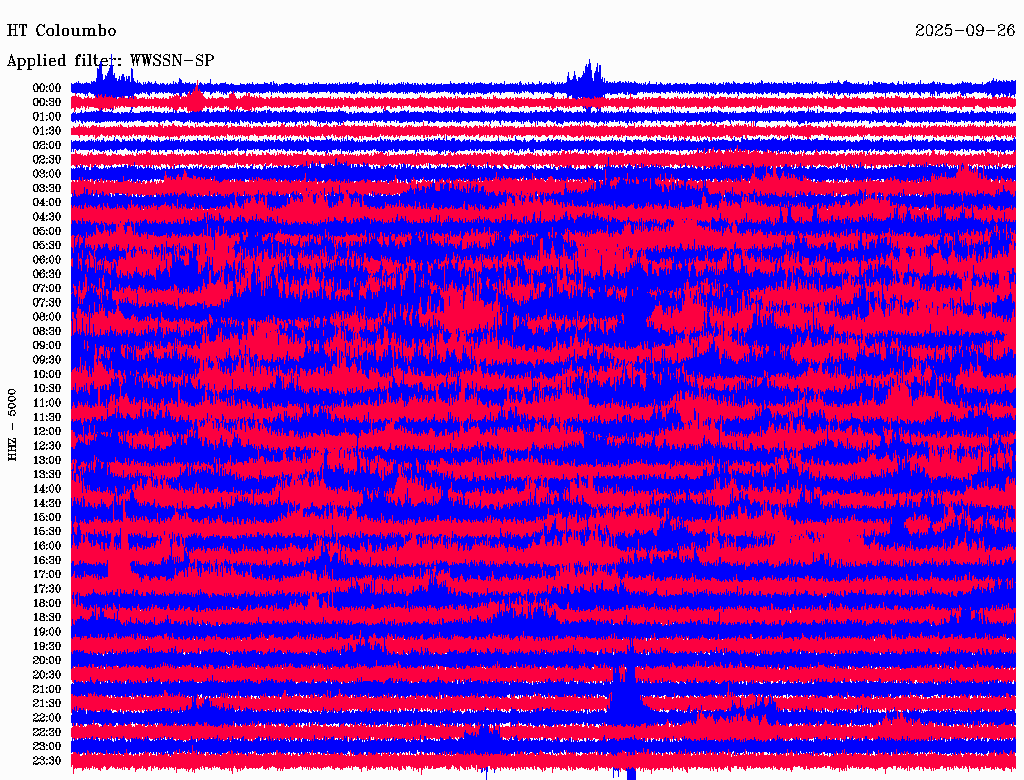Select the 22:30 time row label

point(47,732)
